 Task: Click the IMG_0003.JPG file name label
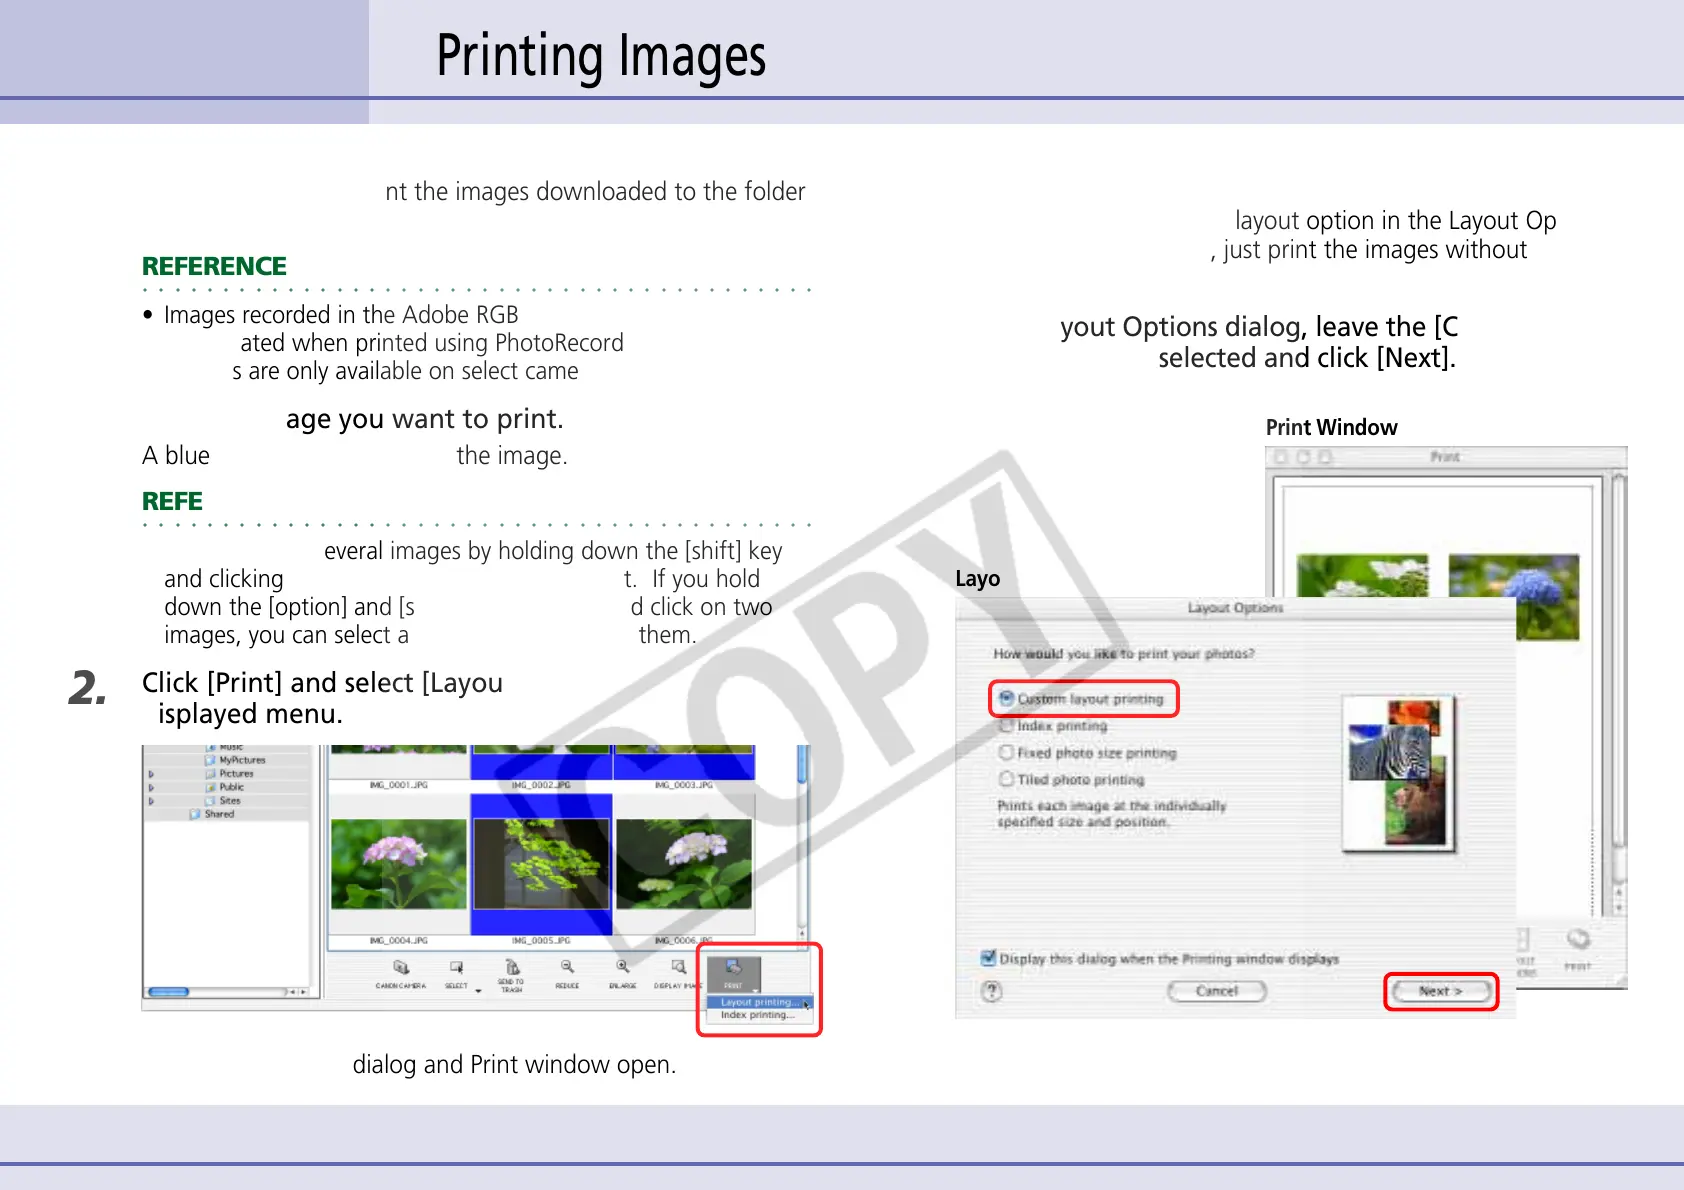tap(684, 786)
